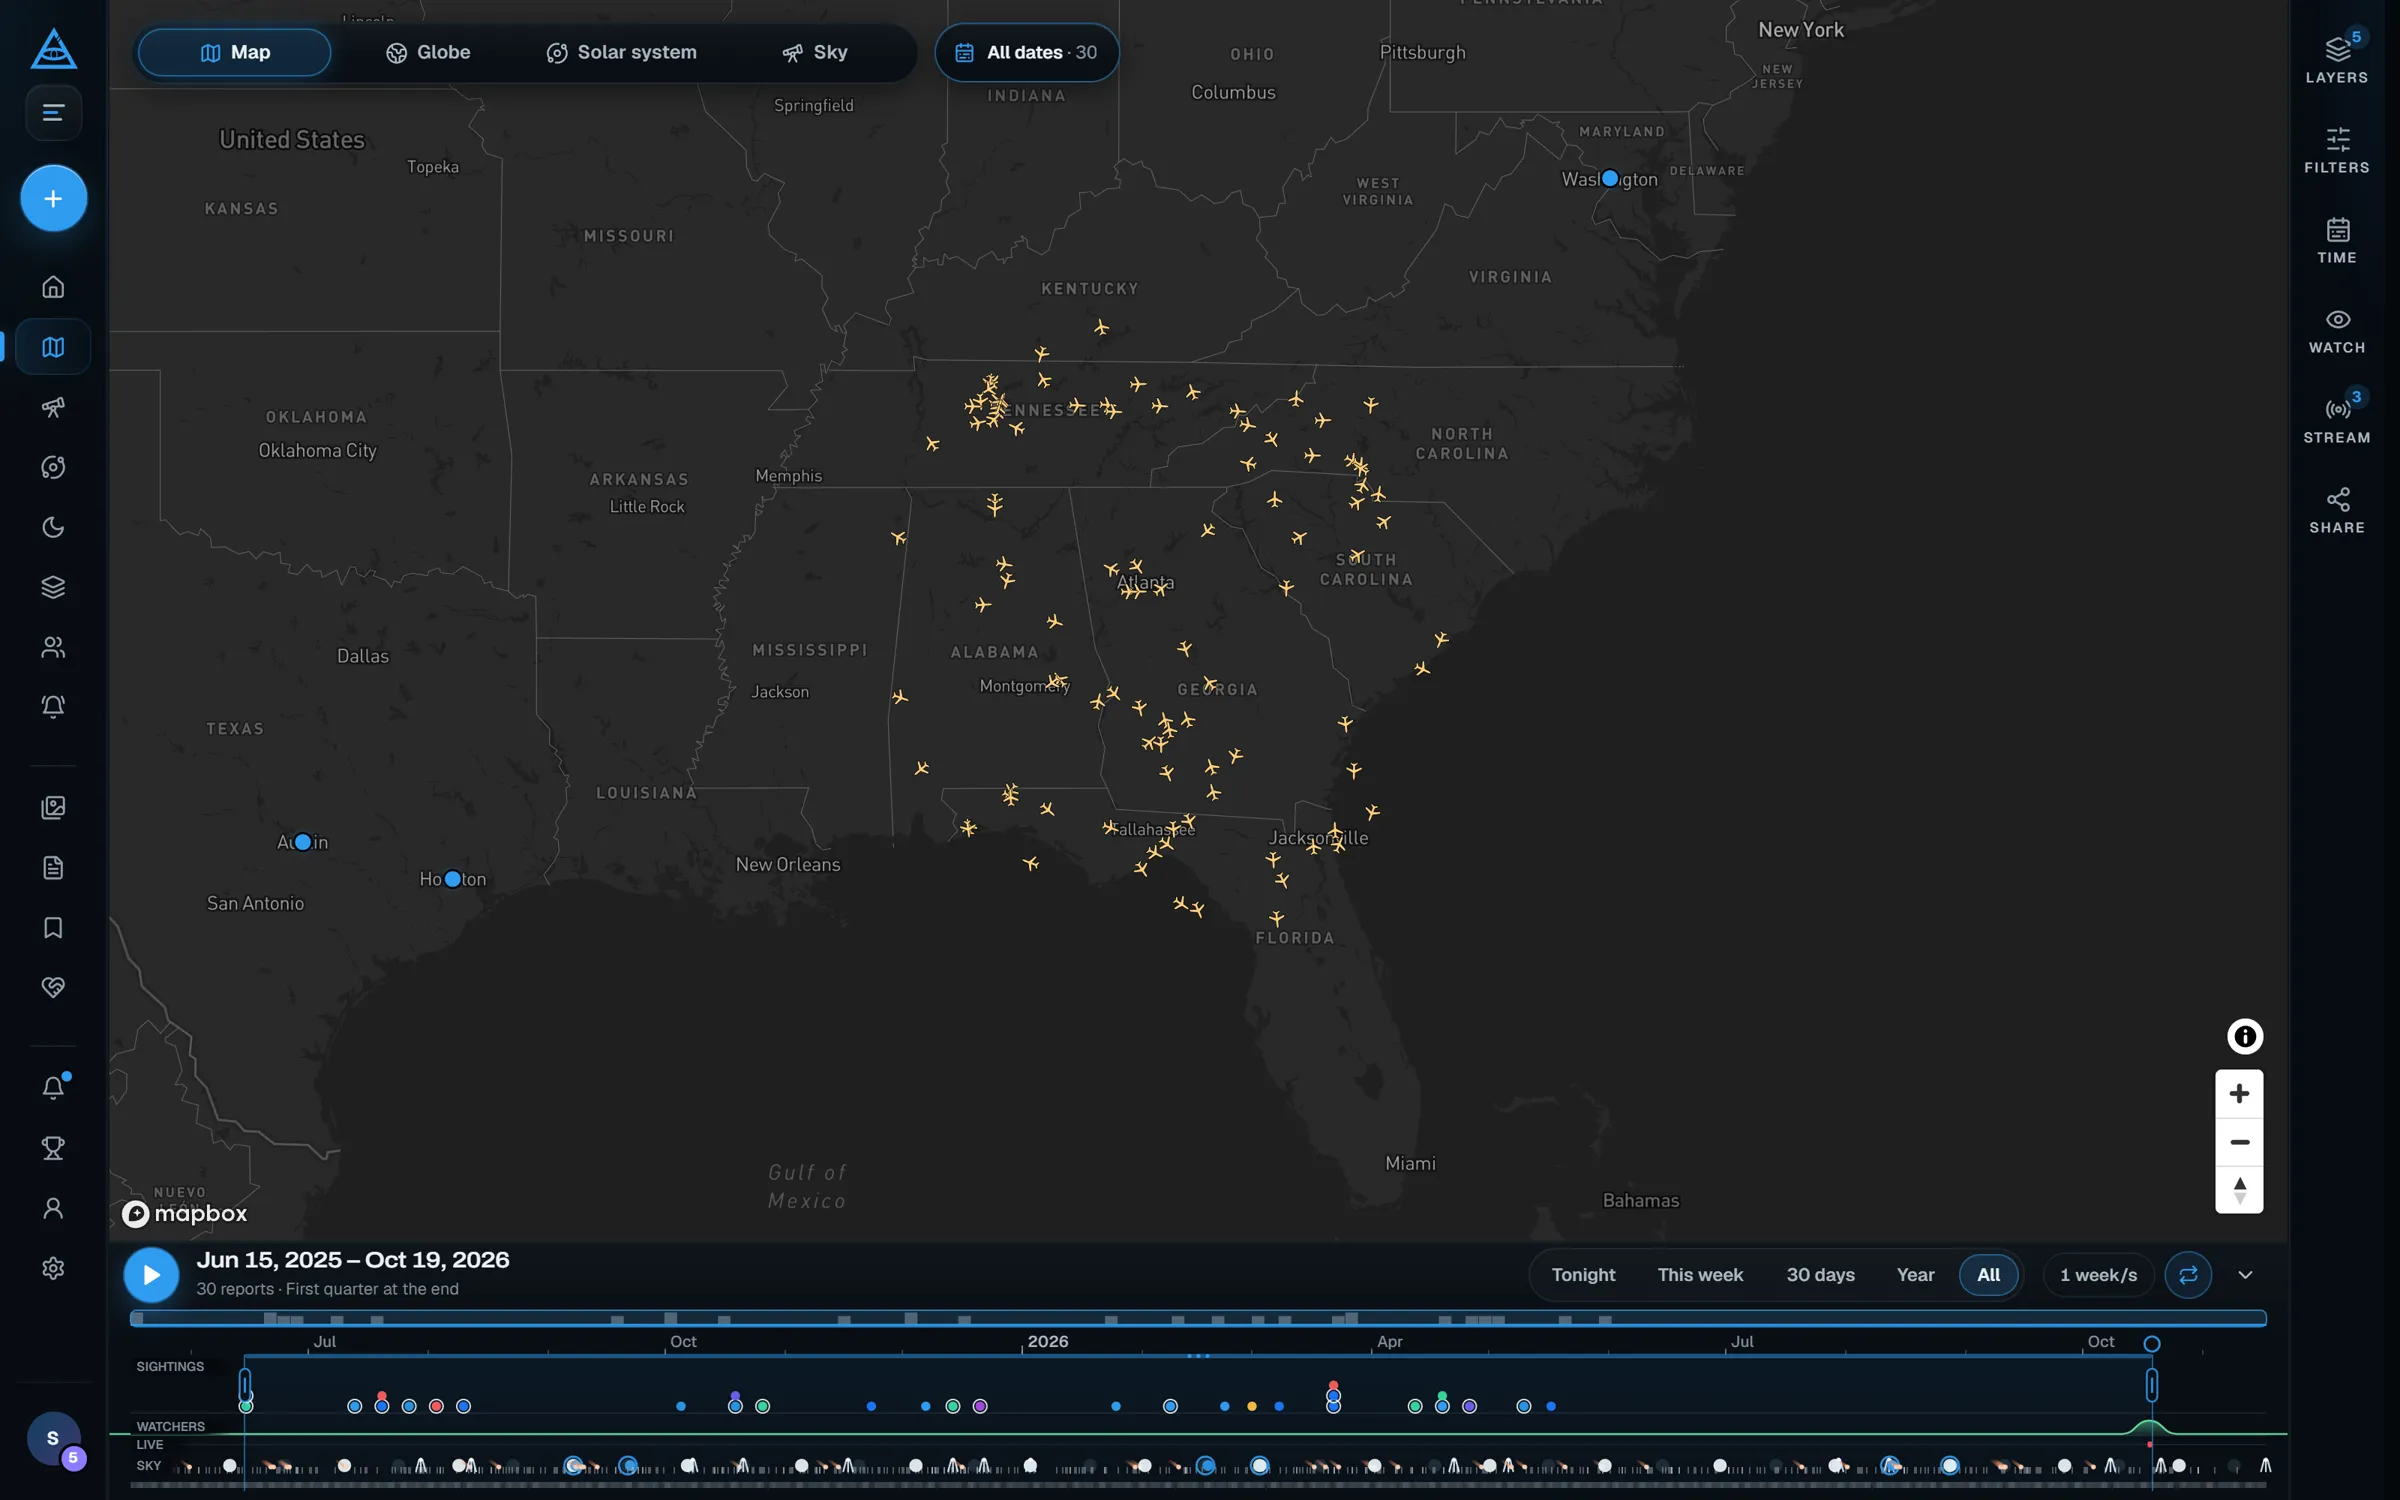This screenshot has width=2400, height=1500.
Task: Click the blue timeline overview range bar
Action: coord(1198,1319)
